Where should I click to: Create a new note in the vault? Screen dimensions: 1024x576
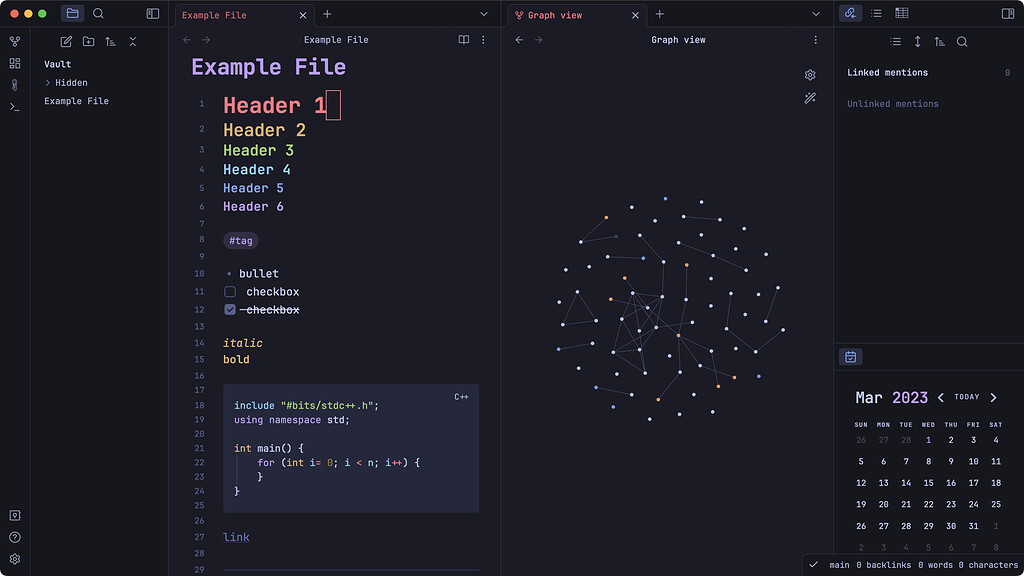pyautogui.click(x=66, y=41)
